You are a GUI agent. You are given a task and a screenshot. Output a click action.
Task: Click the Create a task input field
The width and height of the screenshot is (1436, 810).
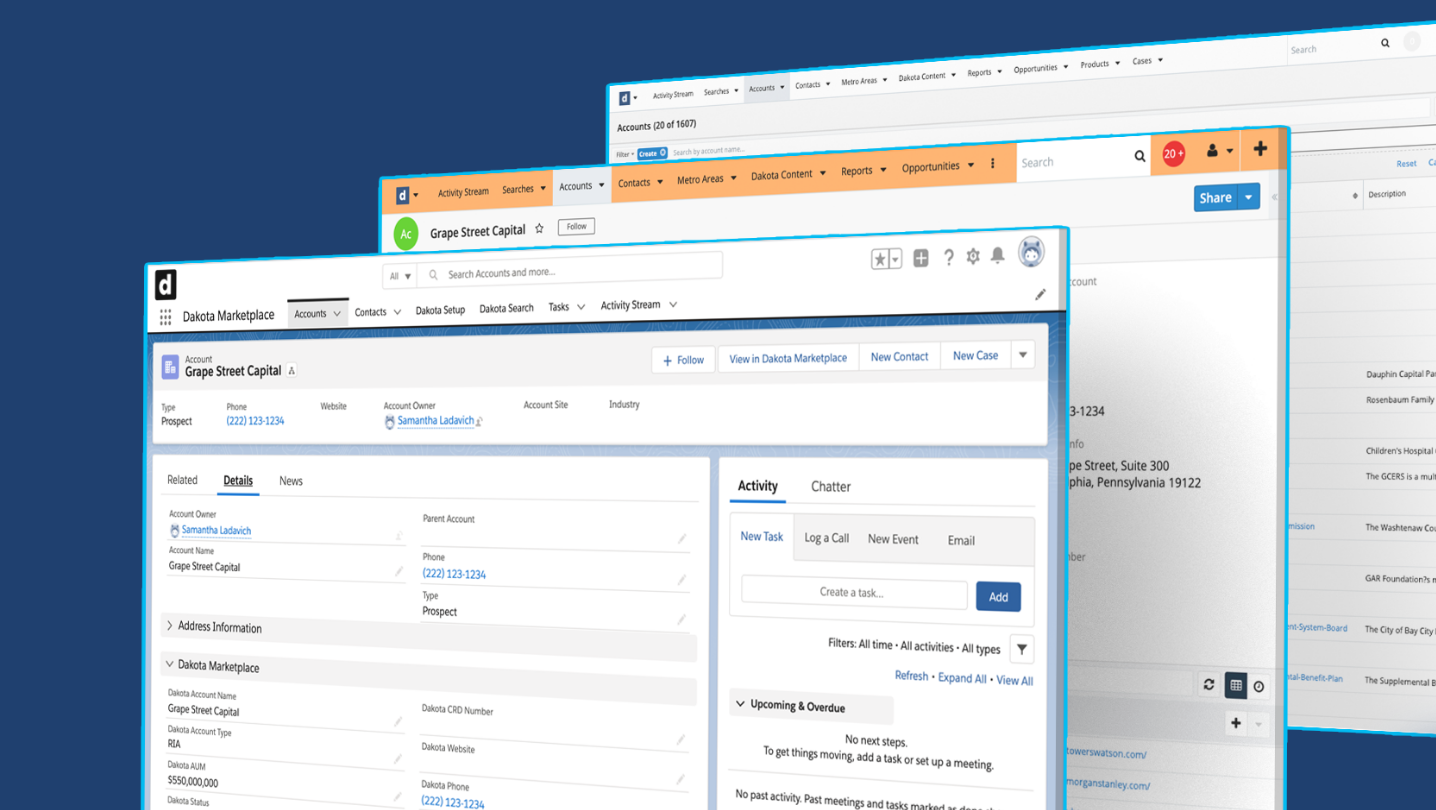pyautogui.click(x=853, y=592)
